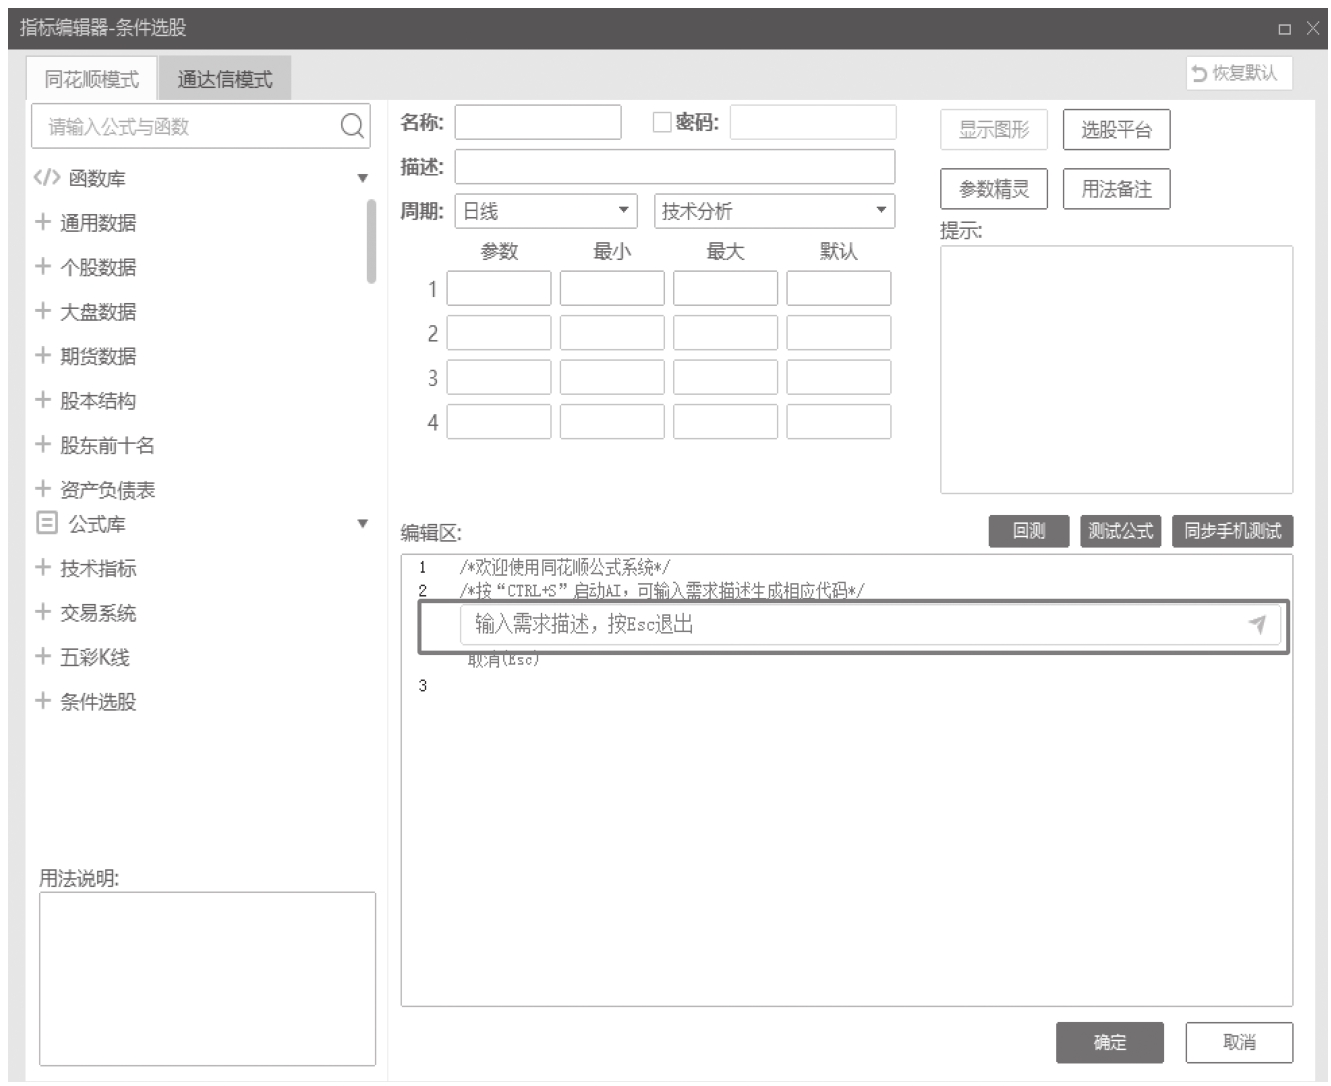Click the 恢复默认 button text
1331x1086 pixels.
click(1245, 73)
